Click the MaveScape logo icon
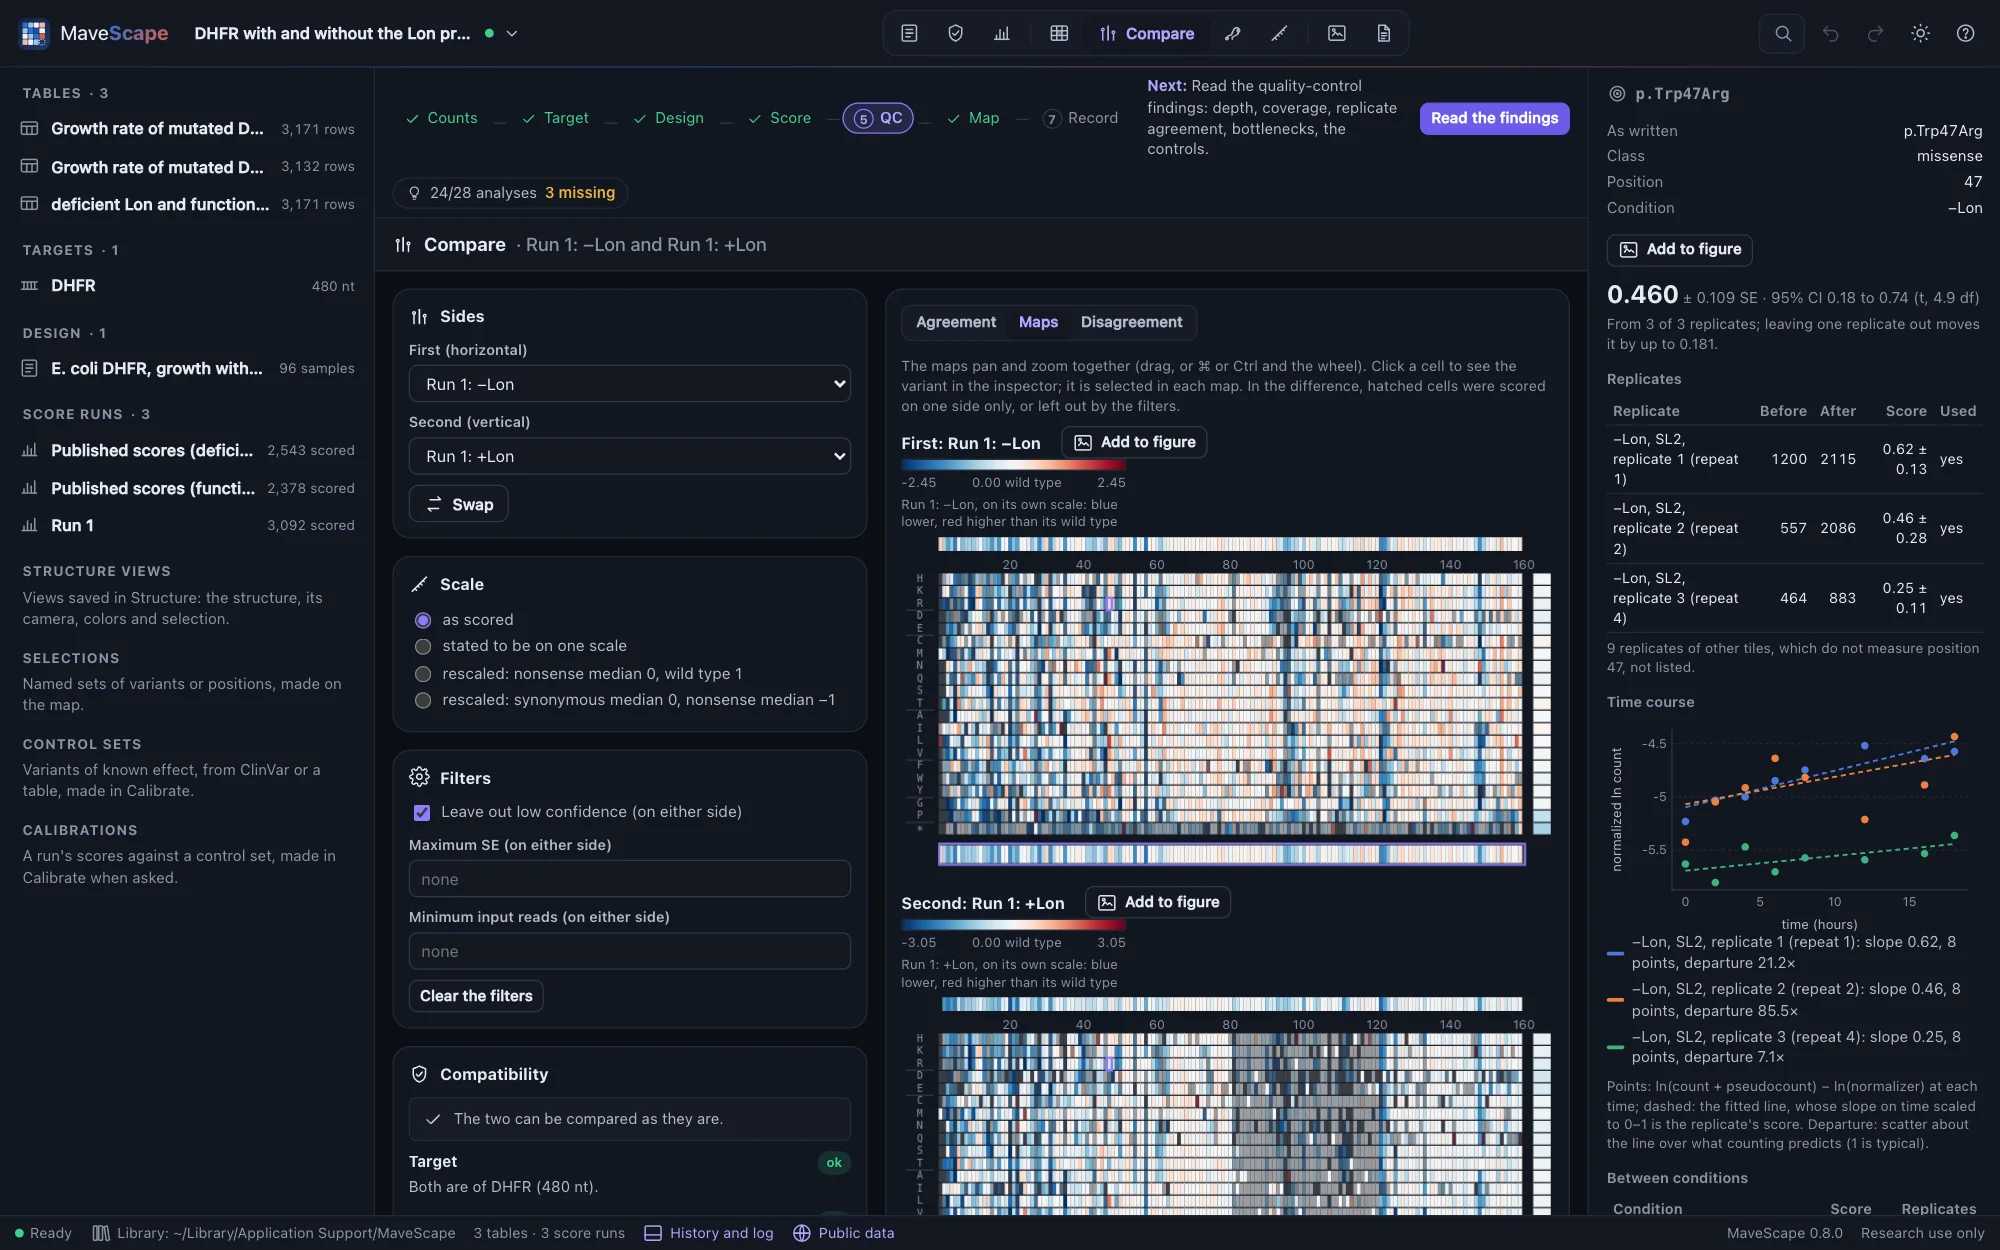2000x1250 pixels. 34,33
